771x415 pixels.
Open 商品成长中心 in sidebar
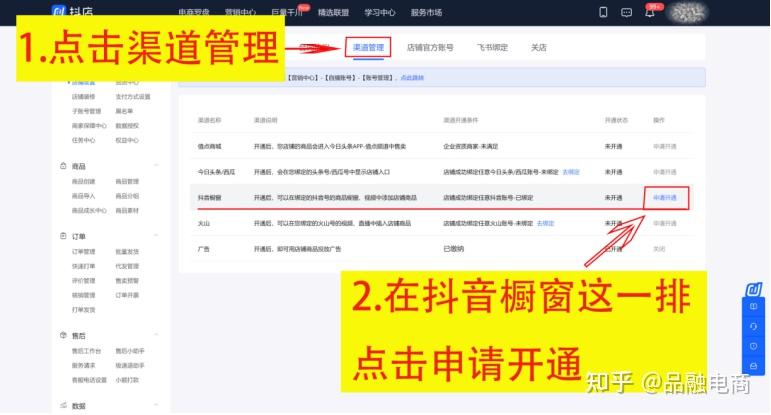[x=89, y=210]
